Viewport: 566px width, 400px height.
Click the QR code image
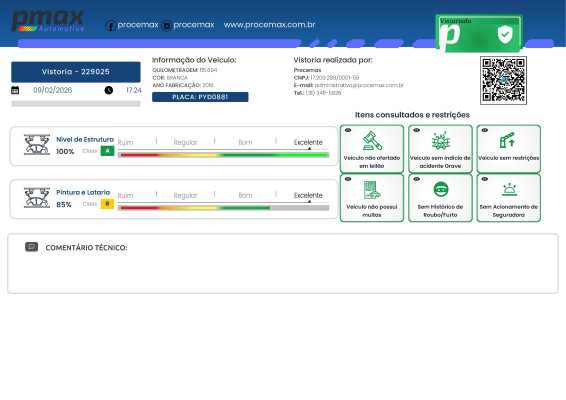point(503,81)
